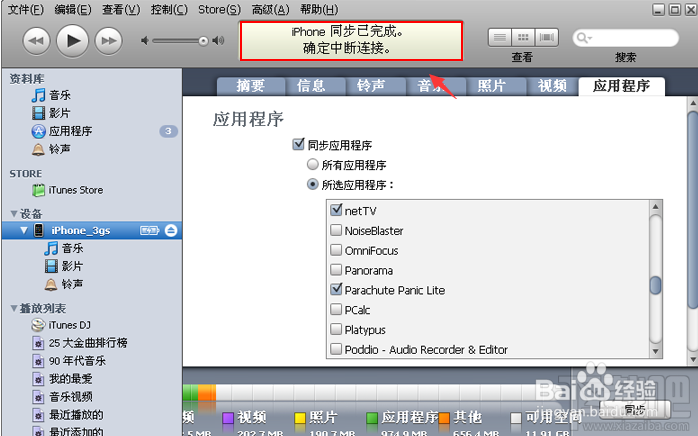Click the Next track button
The image size is (698, 436).
[x=109, y=41]
